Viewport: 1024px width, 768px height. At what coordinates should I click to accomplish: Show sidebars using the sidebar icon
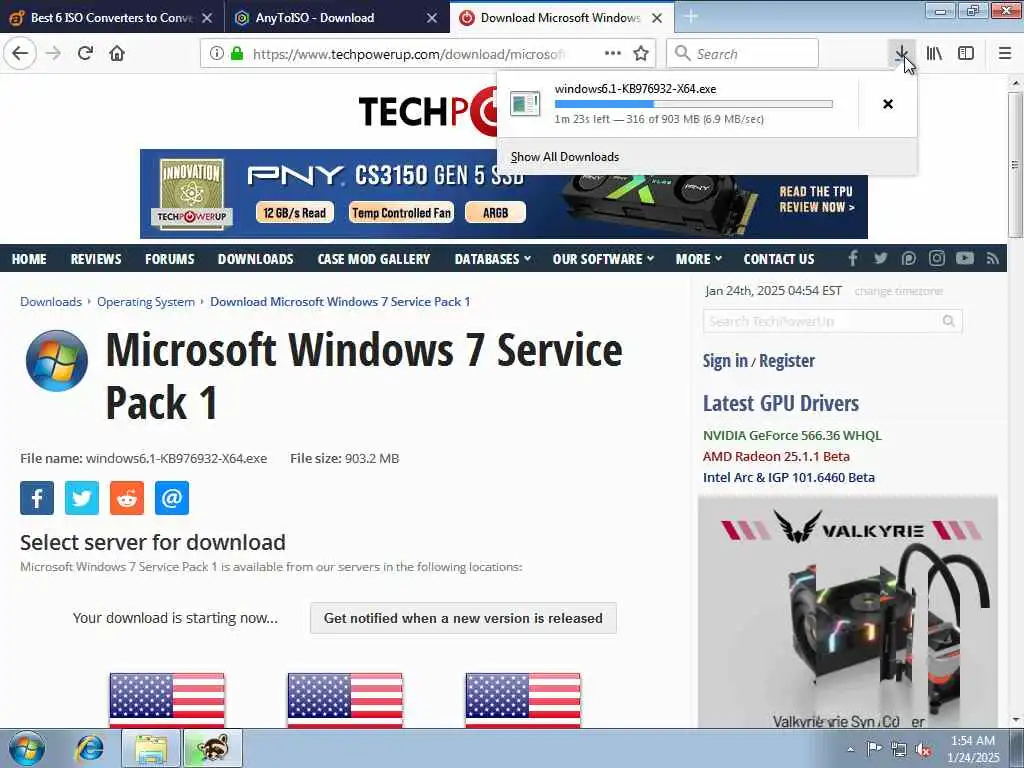966,54
